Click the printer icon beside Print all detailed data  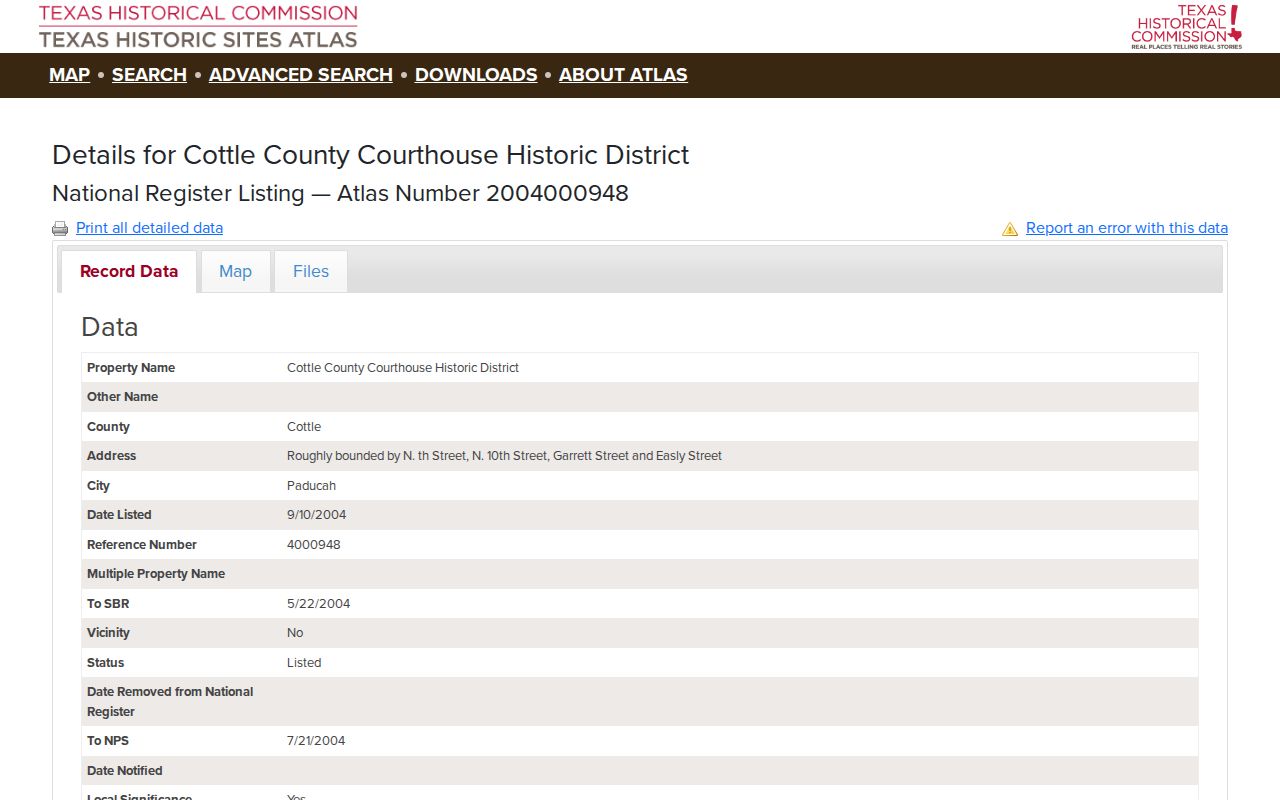pos(60,229)
